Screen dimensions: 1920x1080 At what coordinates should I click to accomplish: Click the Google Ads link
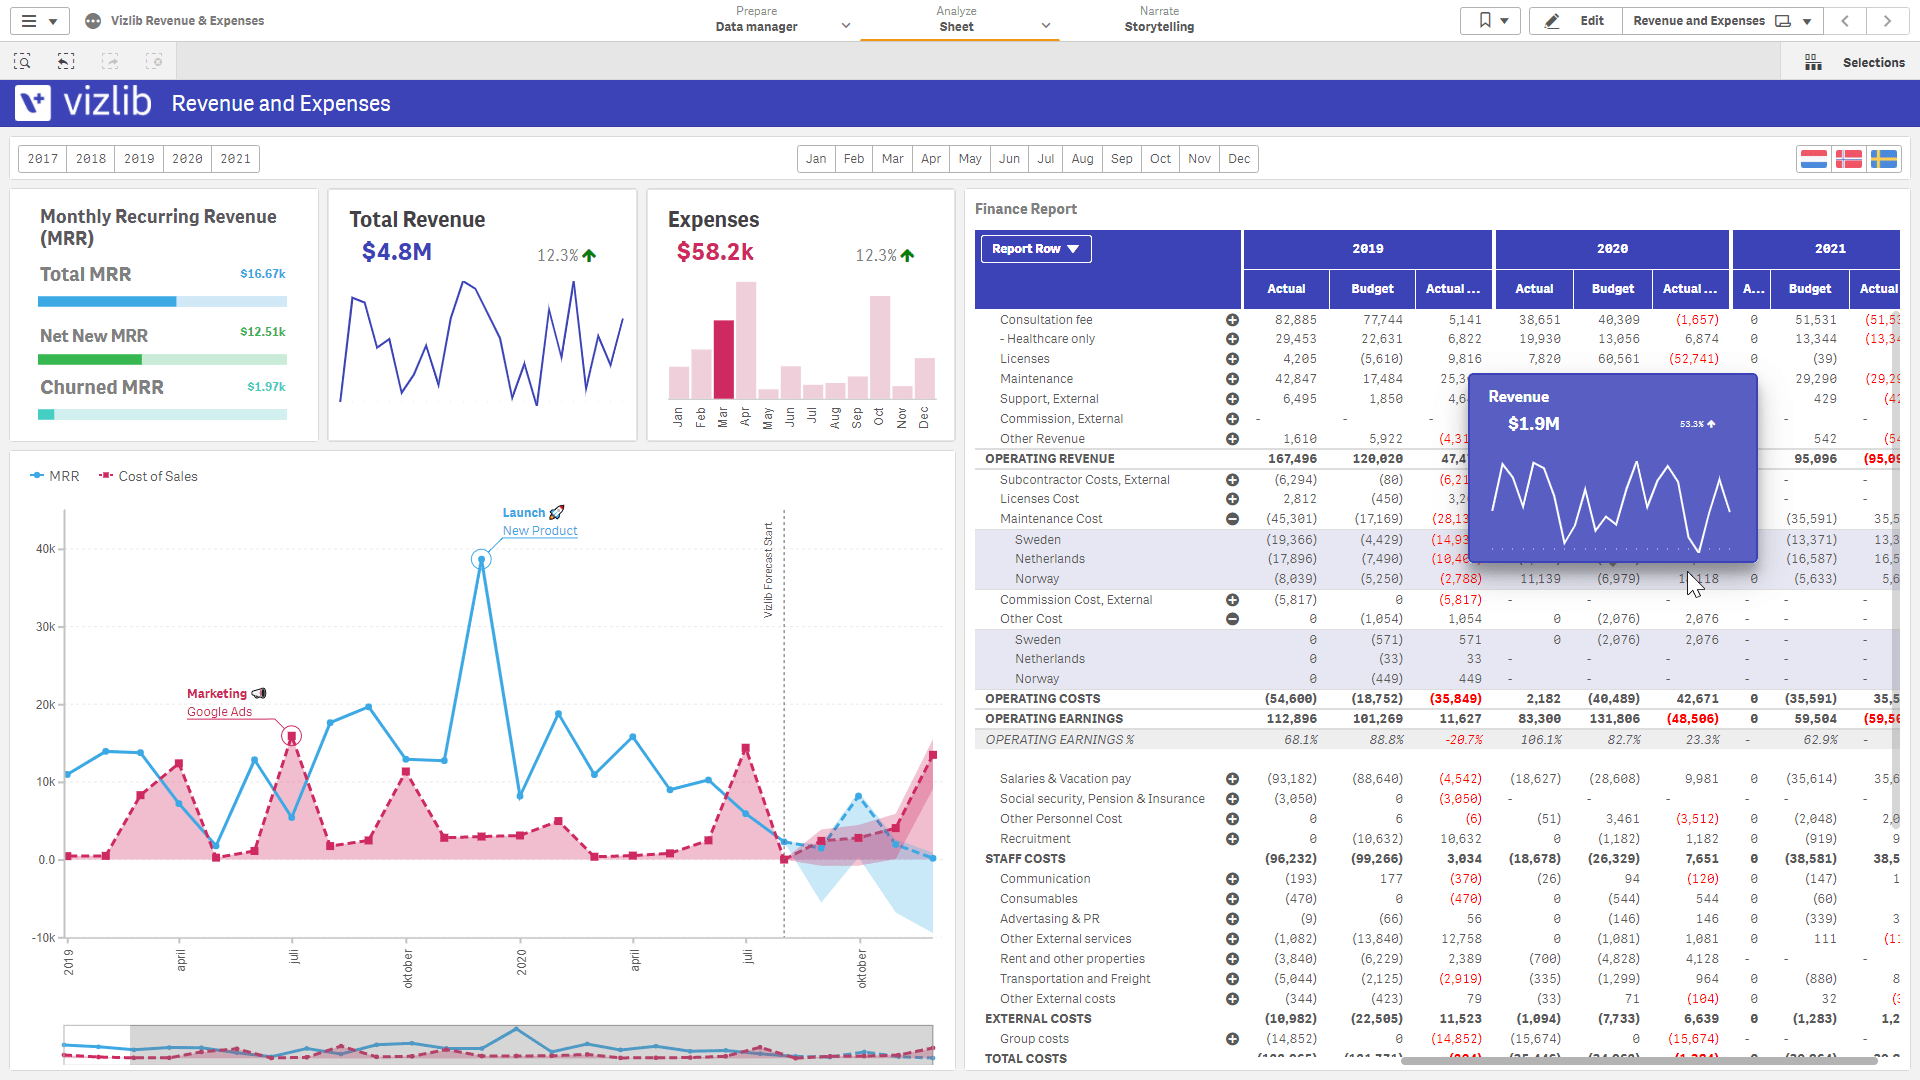click(x=219, y=712)
